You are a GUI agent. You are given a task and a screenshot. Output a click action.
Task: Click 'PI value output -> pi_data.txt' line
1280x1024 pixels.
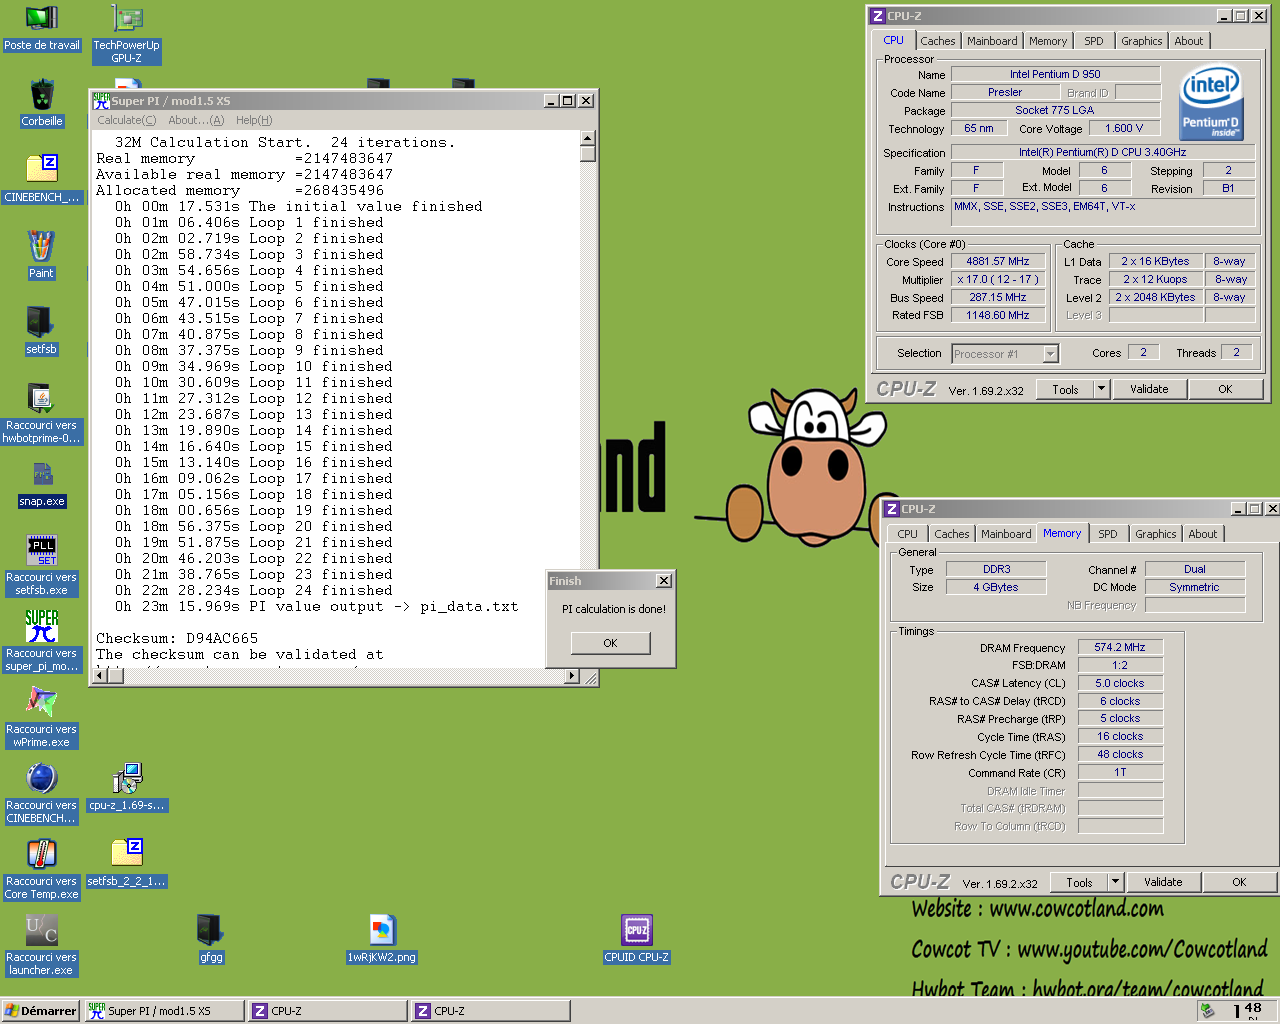pos(383,606)
